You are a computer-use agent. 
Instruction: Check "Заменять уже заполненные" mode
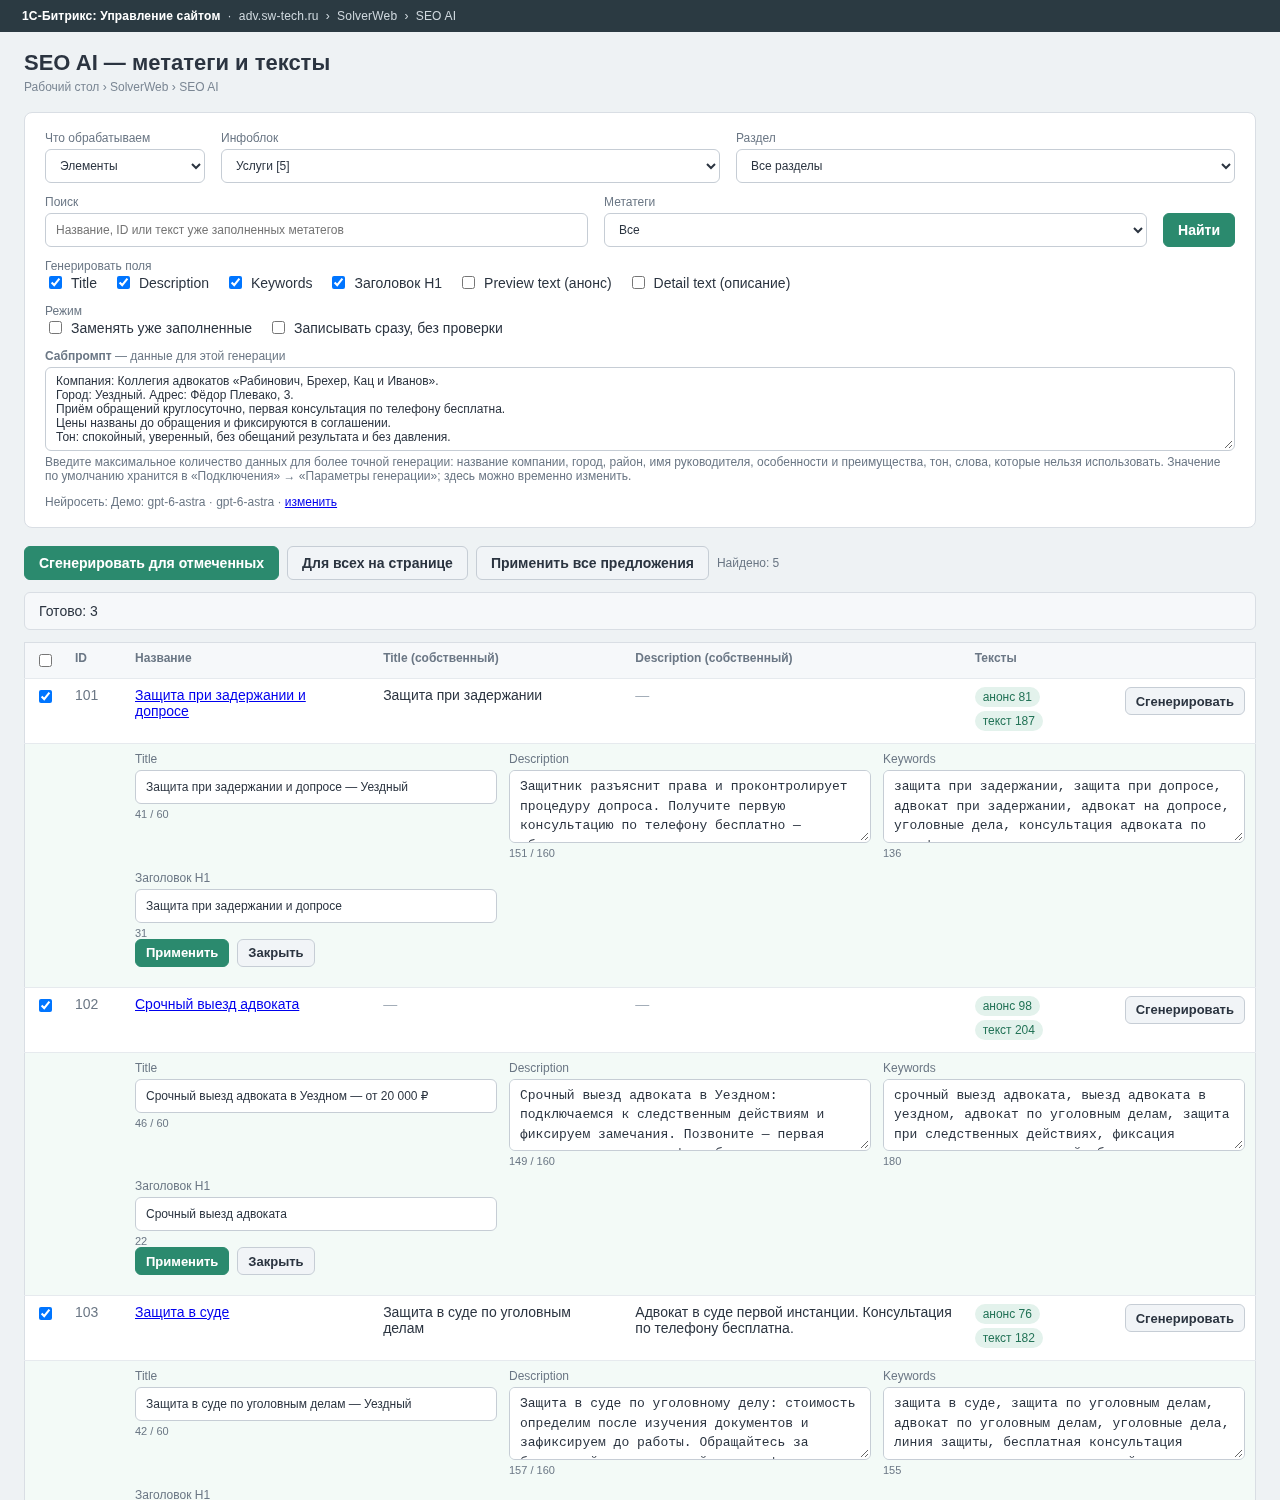(56, 328)
